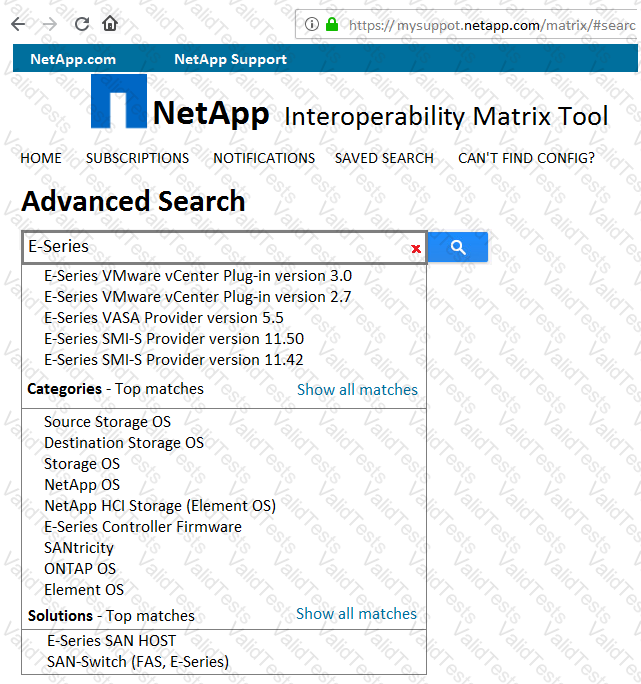
Task: Open the NOTIFICATIONS menu item
Action: 264,158
